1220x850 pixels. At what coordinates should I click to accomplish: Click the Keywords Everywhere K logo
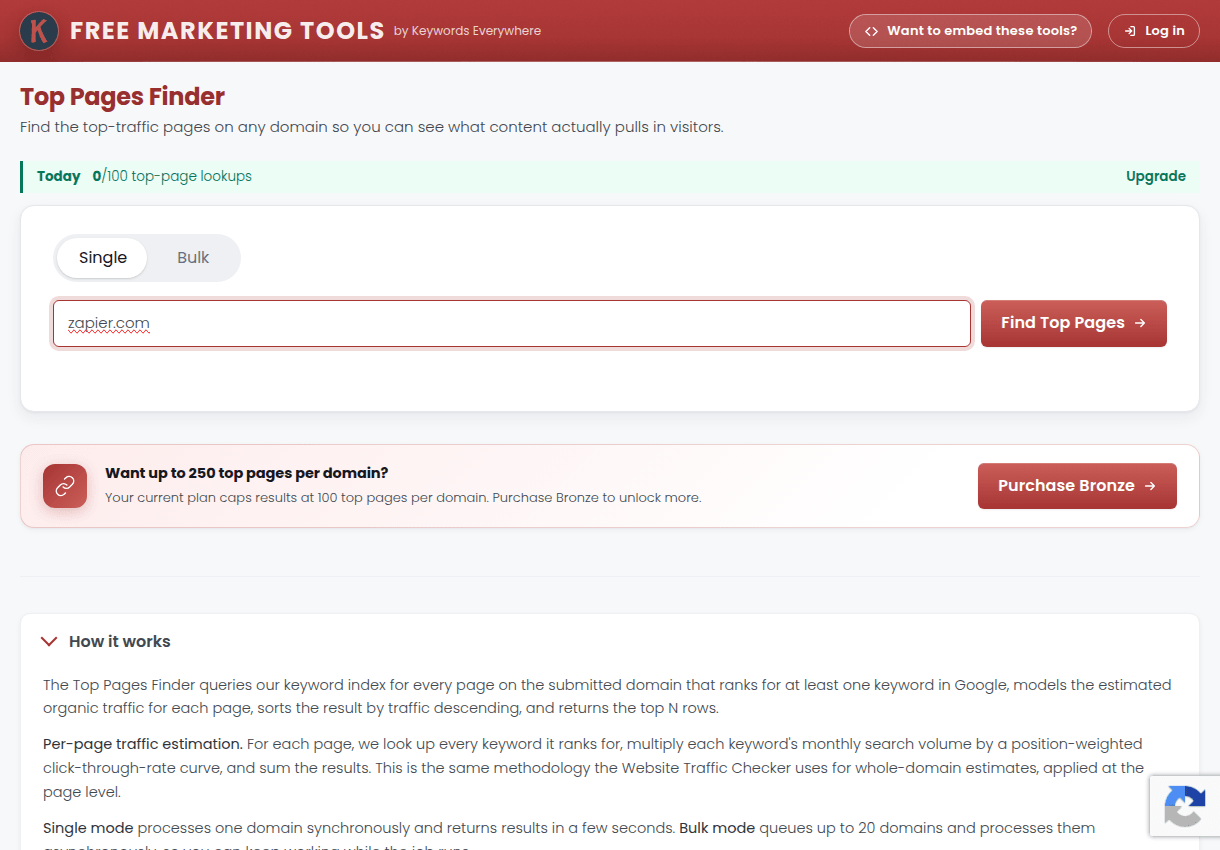pyautogui.click(x=39, y=31)
